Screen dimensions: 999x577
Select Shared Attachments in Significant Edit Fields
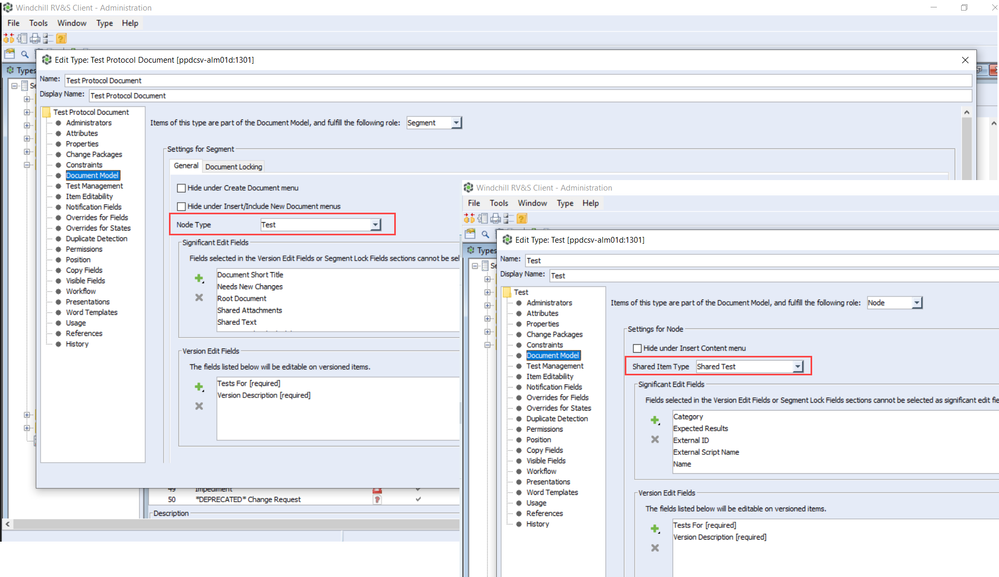point(250,310)
